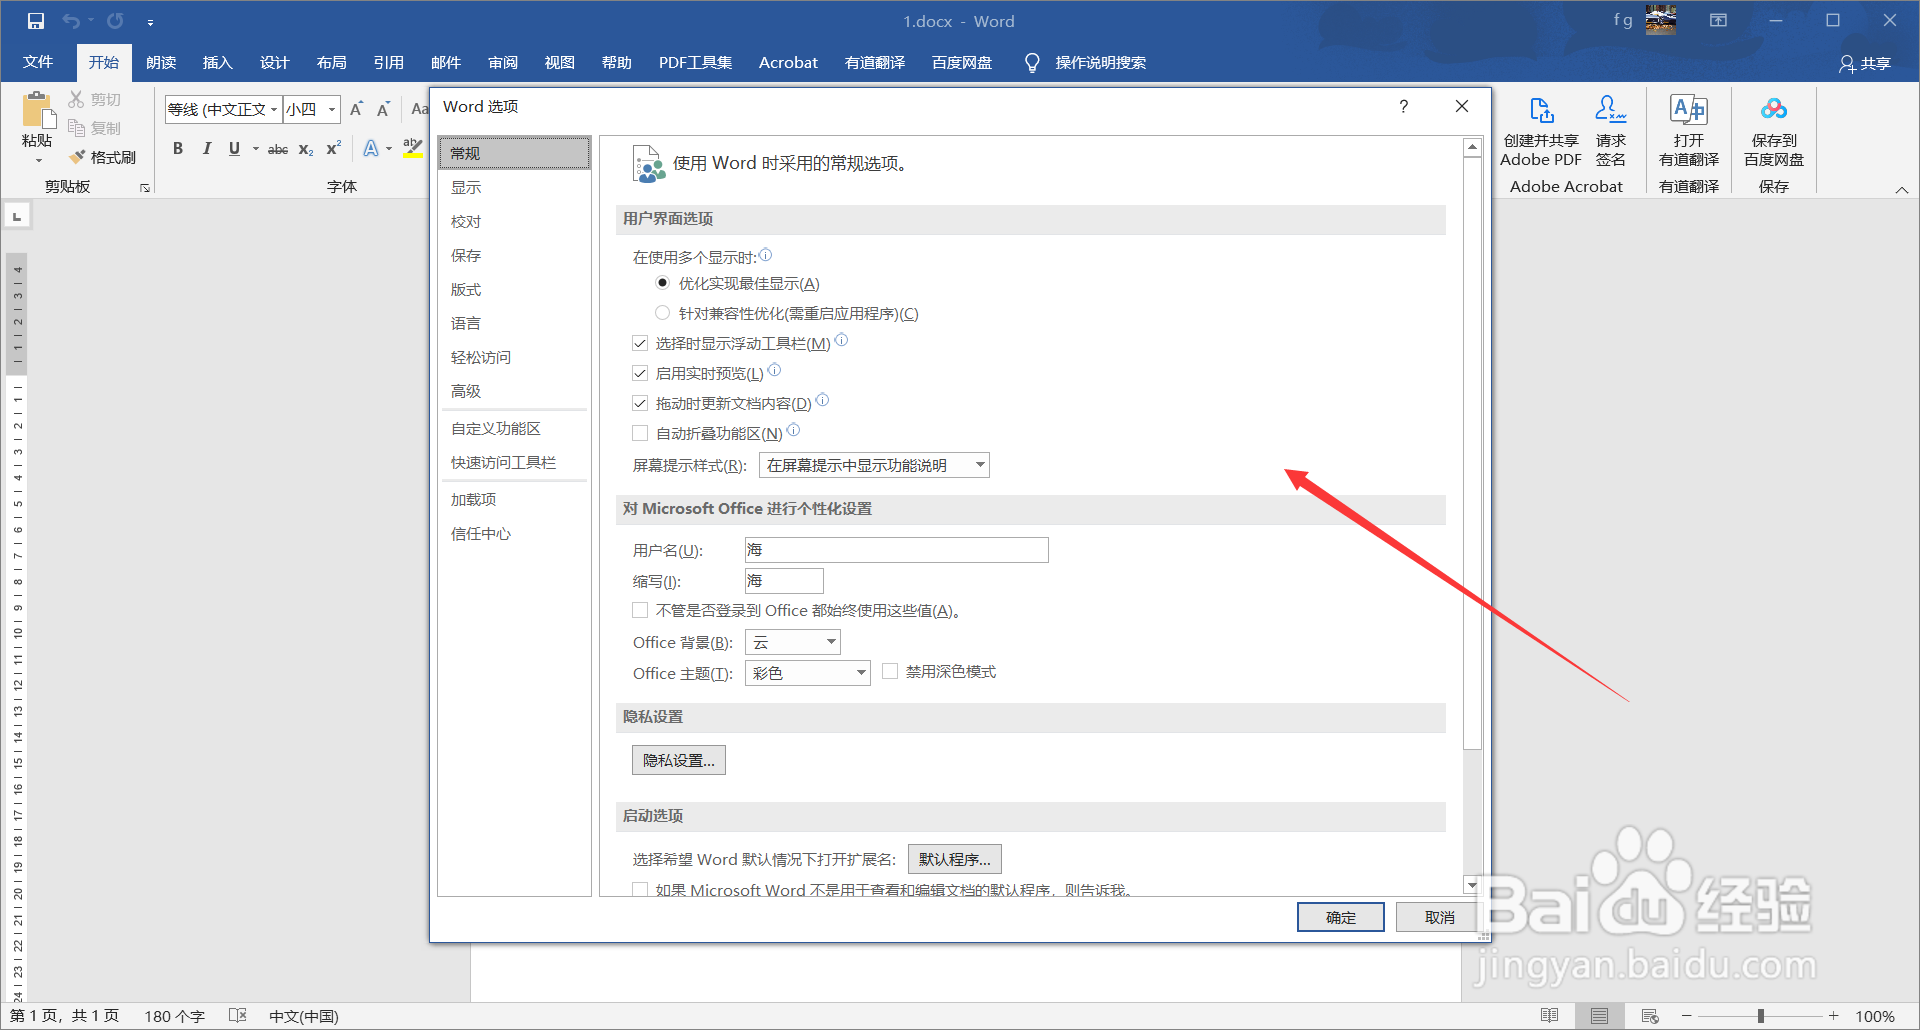Open the 屏幕提示样式 dropdown
The width and height of the screenshot is (1920, 1030).
pyautogui.click(x=977, y=464)
